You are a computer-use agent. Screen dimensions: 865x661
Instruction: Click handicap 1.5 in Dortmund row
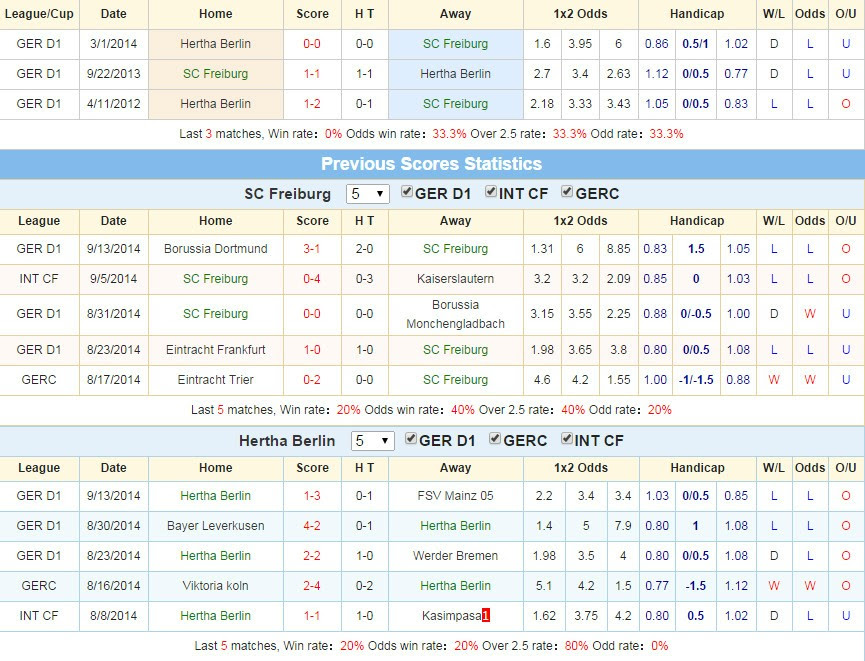click(696, 249)
